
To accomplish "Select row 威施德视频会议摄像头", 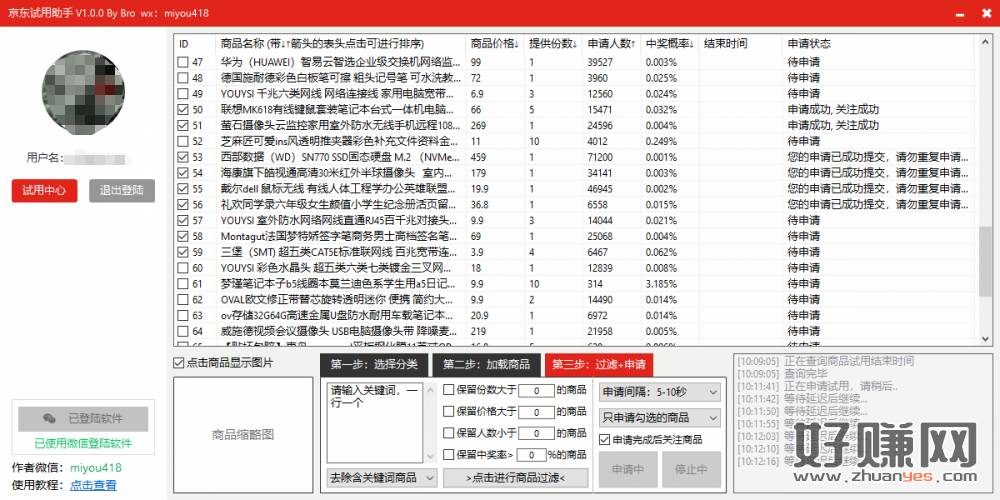I will click(x=574, y=331).
